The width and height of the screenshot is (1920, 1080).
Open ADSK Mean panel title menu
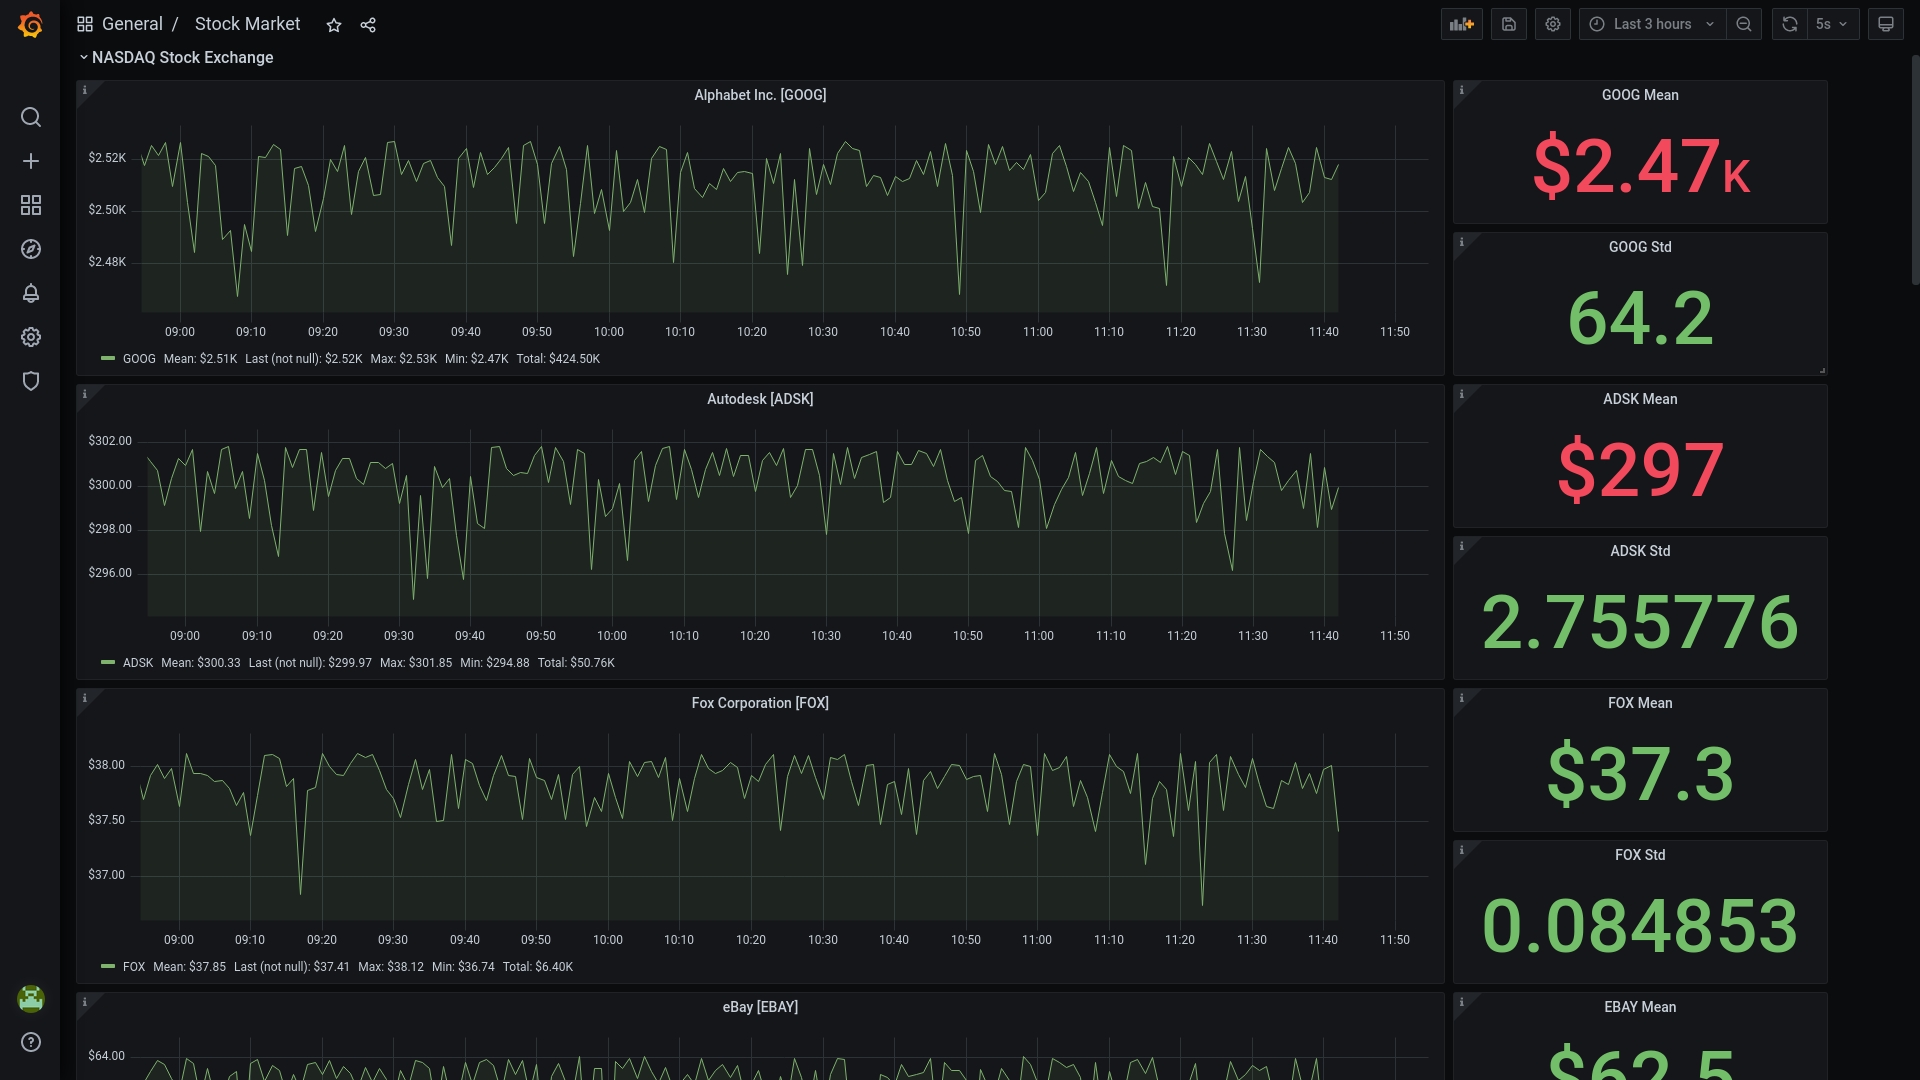coord(1640,399)
